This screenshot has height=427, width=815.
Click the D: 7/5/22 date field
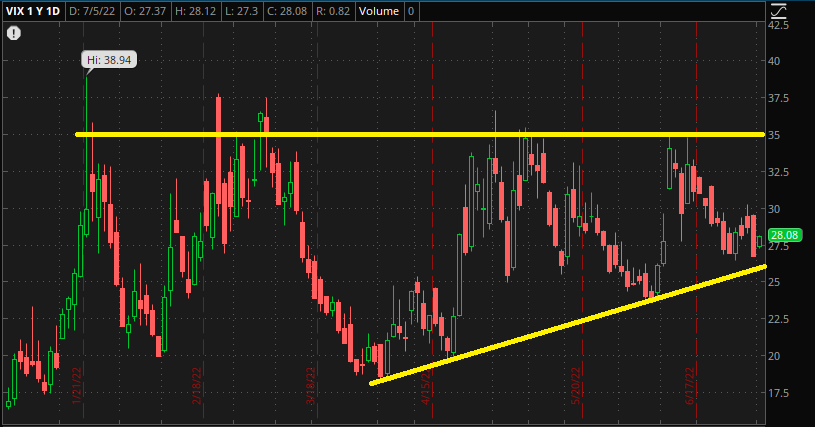click(92, 11)
